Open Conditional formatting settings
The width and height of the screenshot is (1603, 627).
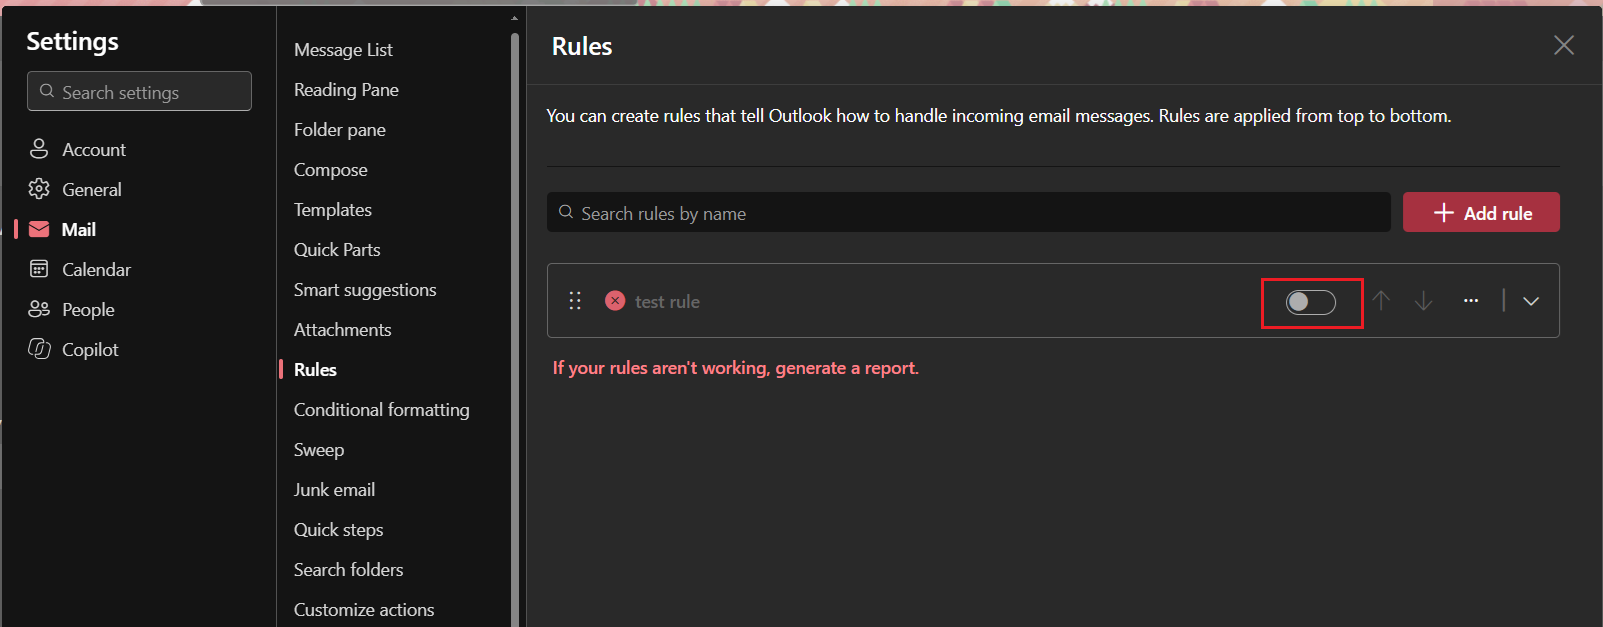(x=381, y=409)
